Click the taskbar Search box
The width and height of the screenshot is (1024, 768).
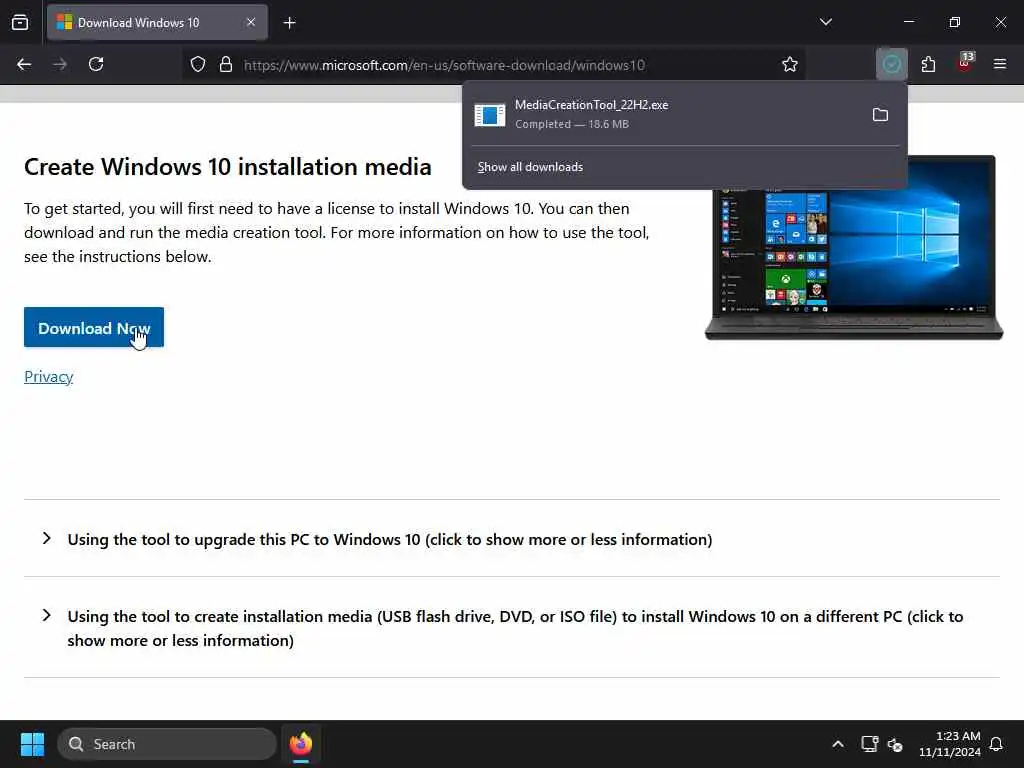(167, 744)
